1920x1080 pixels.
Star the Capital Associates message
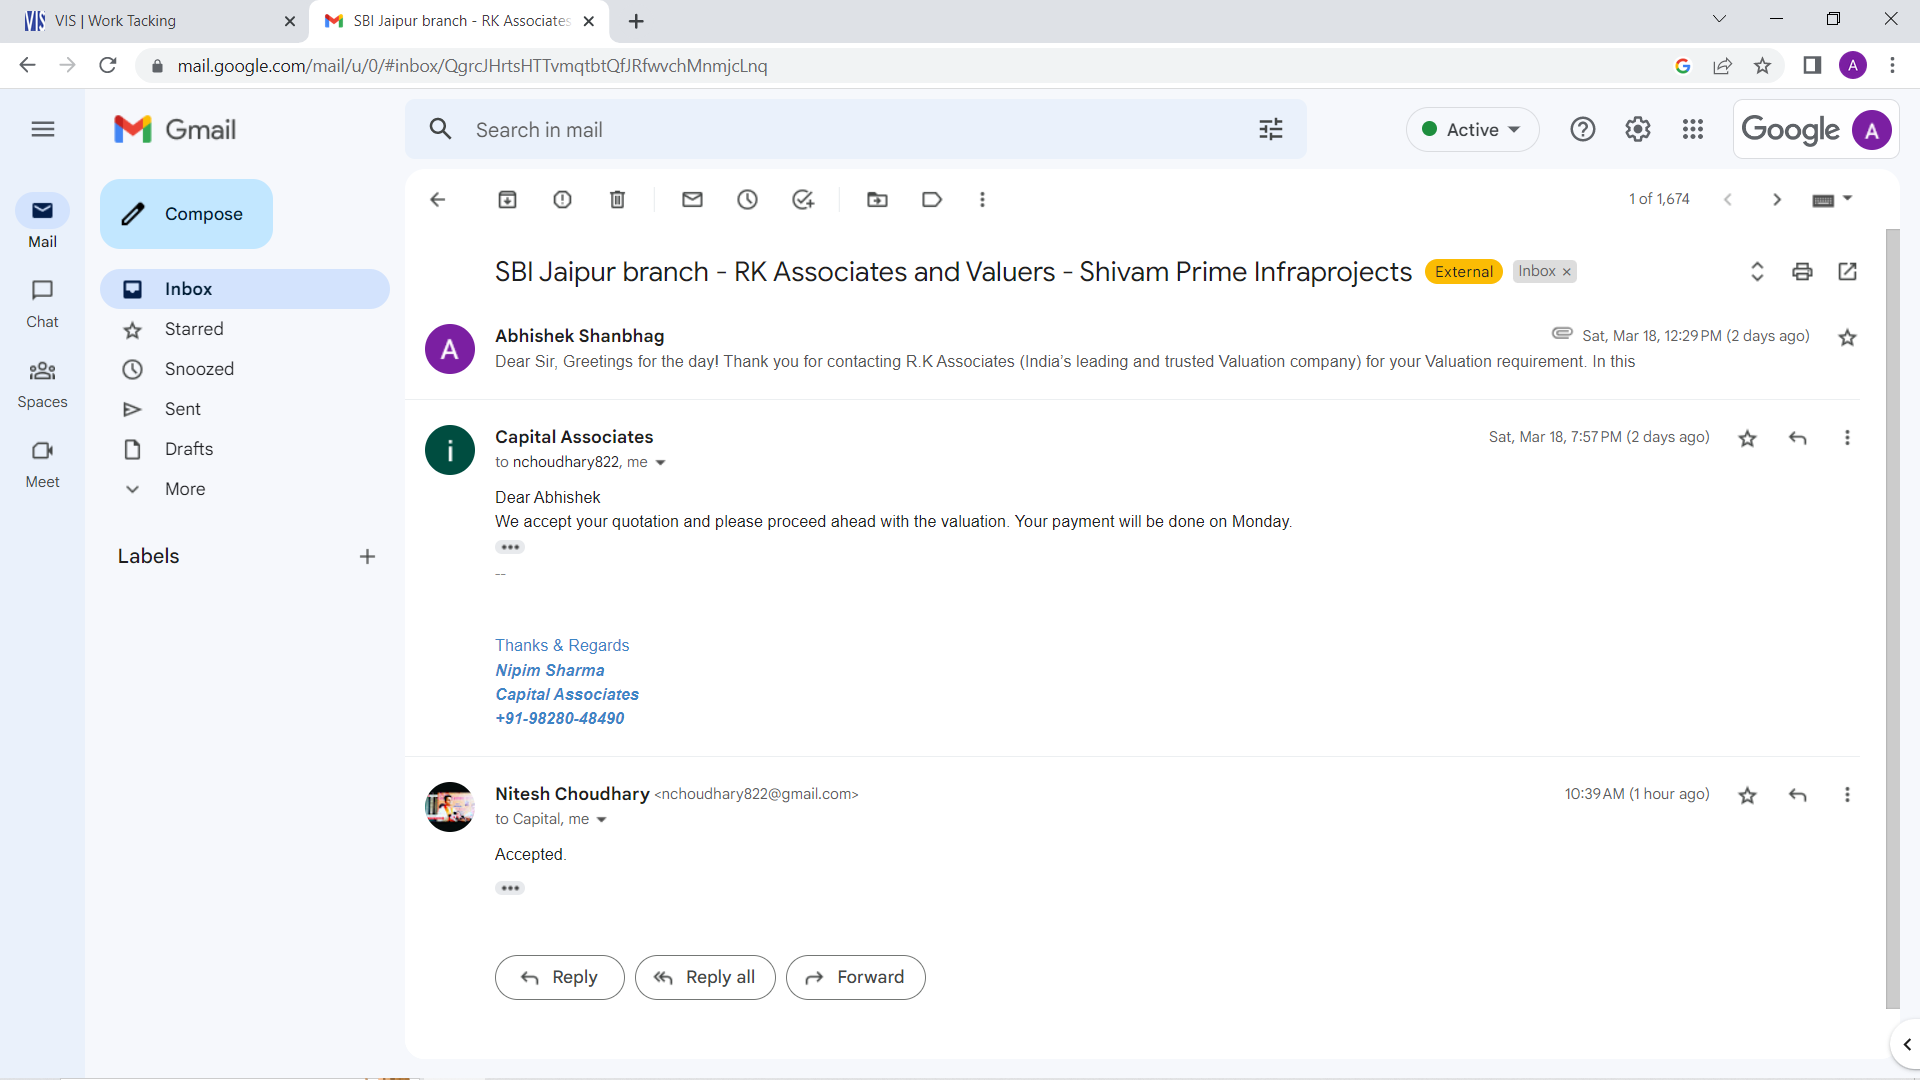[1747, 438]
